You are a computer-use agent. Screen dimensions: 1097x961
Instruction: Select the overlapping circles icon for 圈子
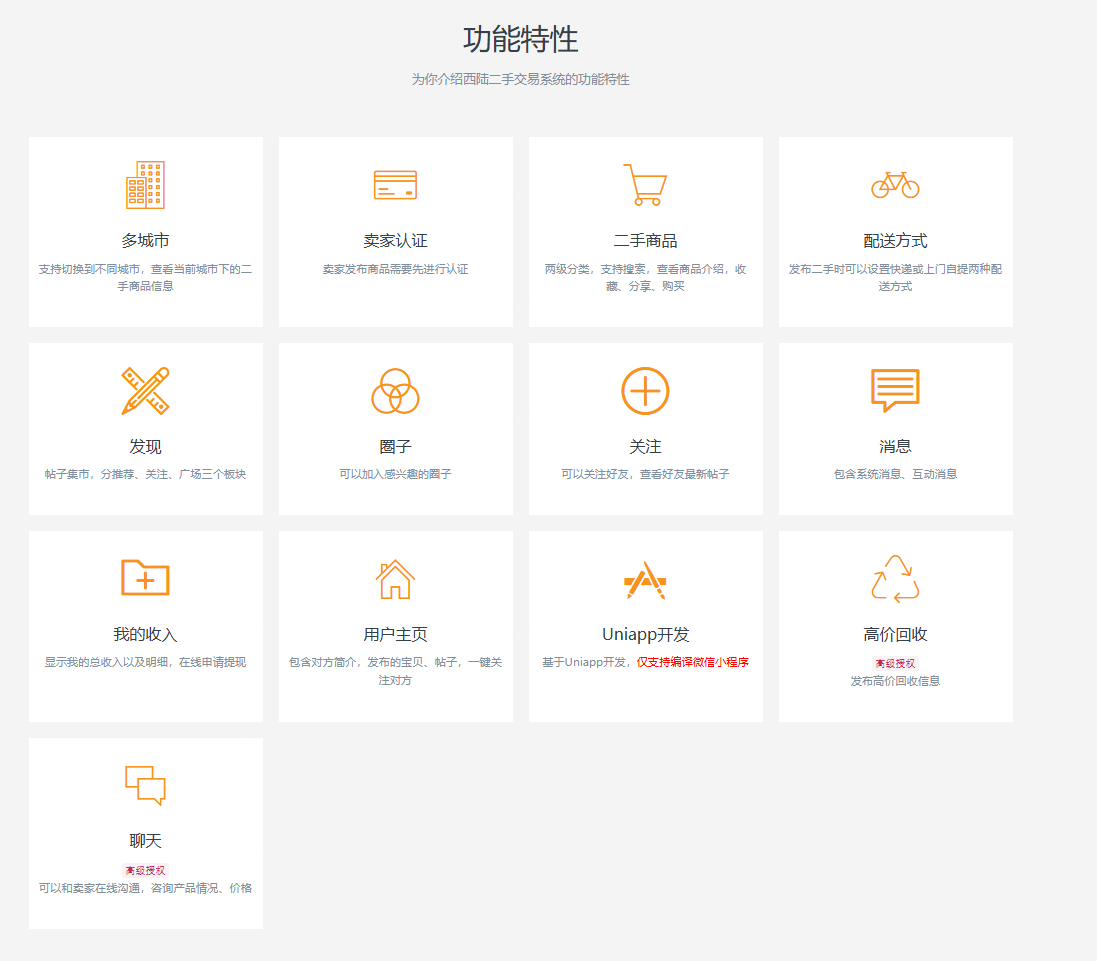coord(395,391)
